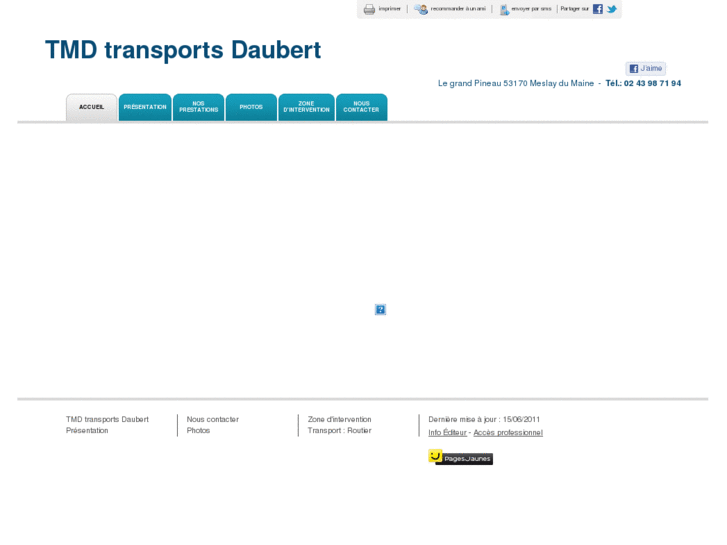Open the Accès professionnel link
The image size is (727, 545).
(508, 432)
